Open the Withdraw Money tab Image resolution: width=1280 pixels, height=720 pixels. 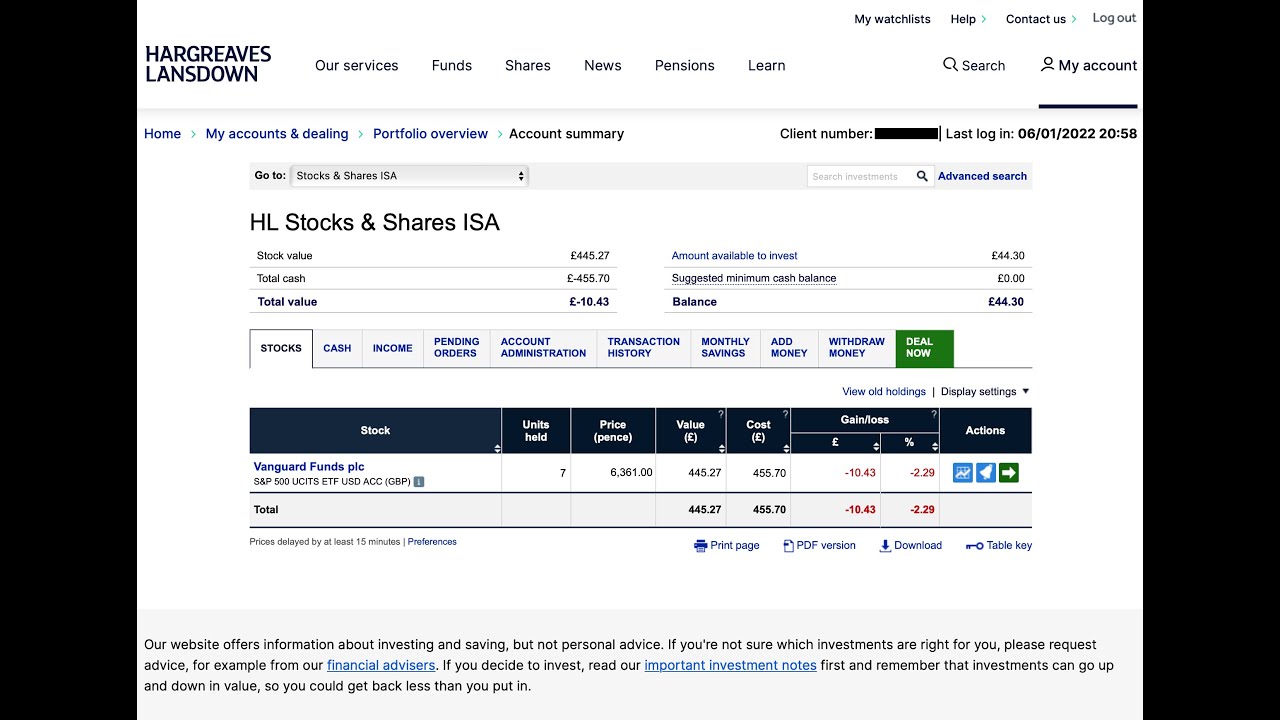pos(857,348)
